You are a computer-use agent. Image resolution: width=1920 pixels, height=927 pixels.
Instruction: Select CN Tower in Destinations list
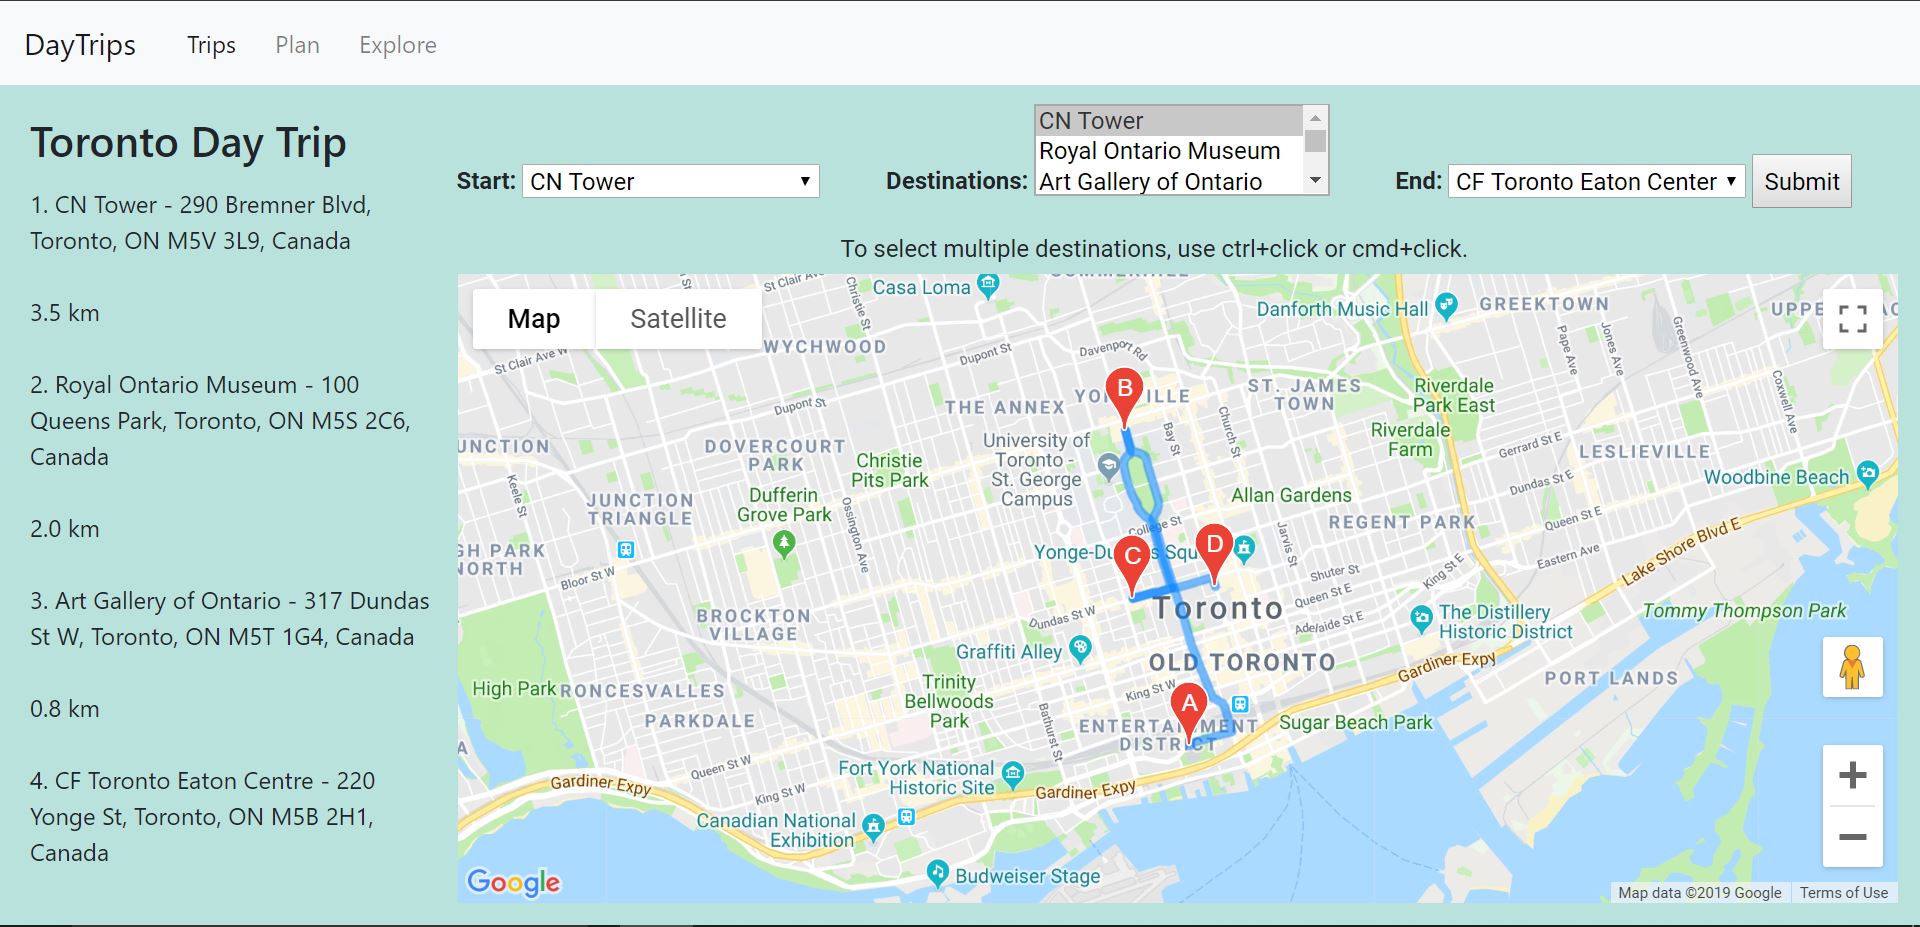coord(1169,121)
